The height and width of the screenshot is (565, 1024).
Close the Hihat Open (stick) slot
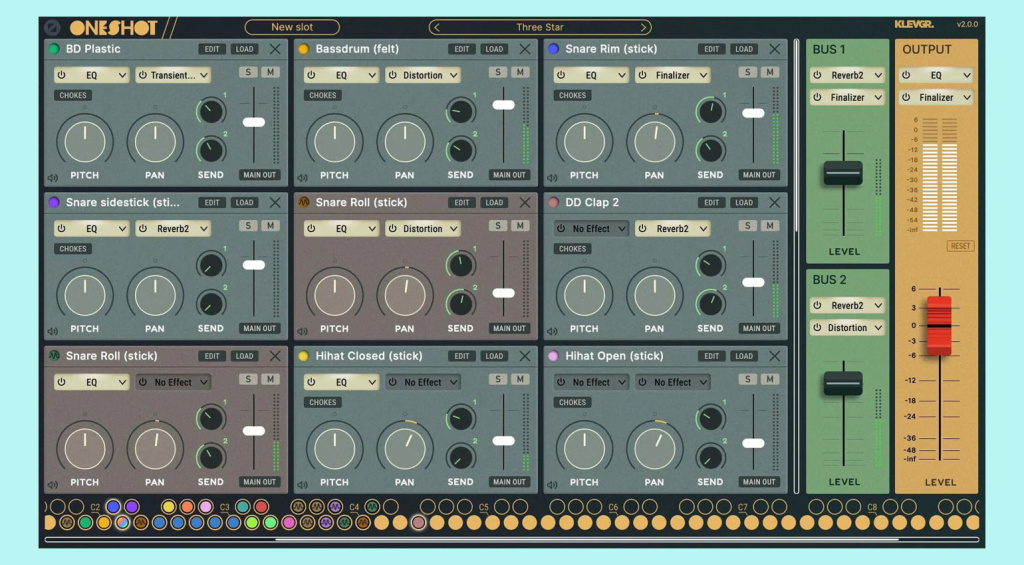(x=775, y=356)
